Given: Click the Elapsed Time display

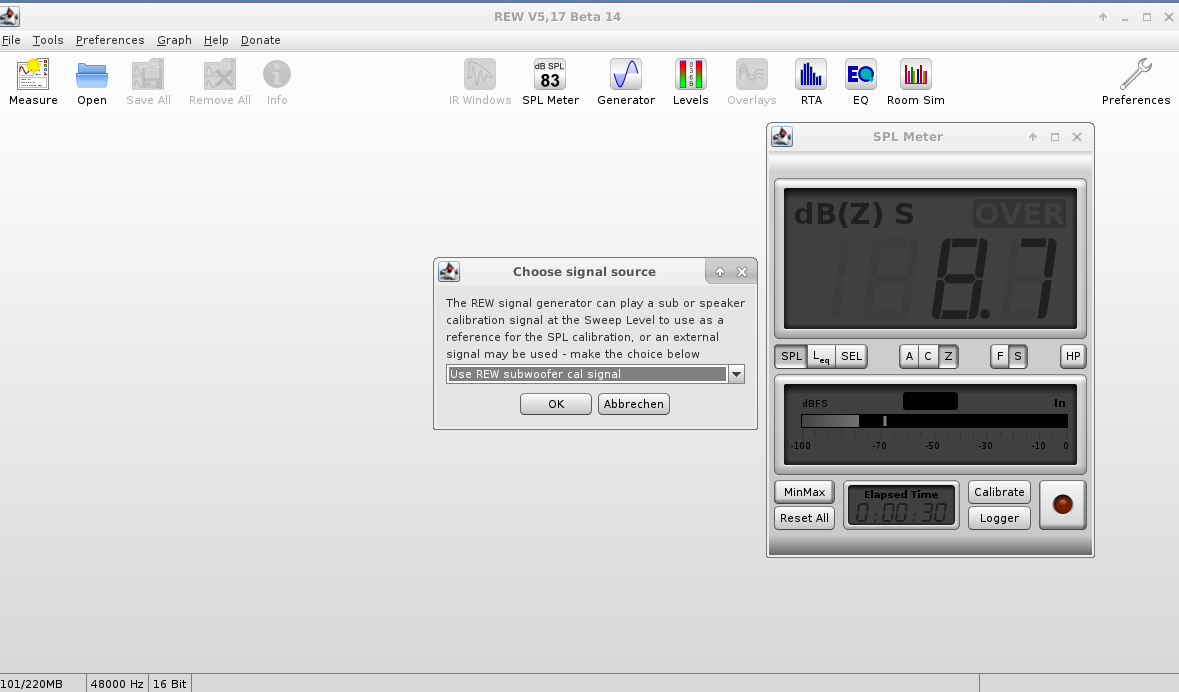Looking at the screenshot, I should [x=902, y=505].
